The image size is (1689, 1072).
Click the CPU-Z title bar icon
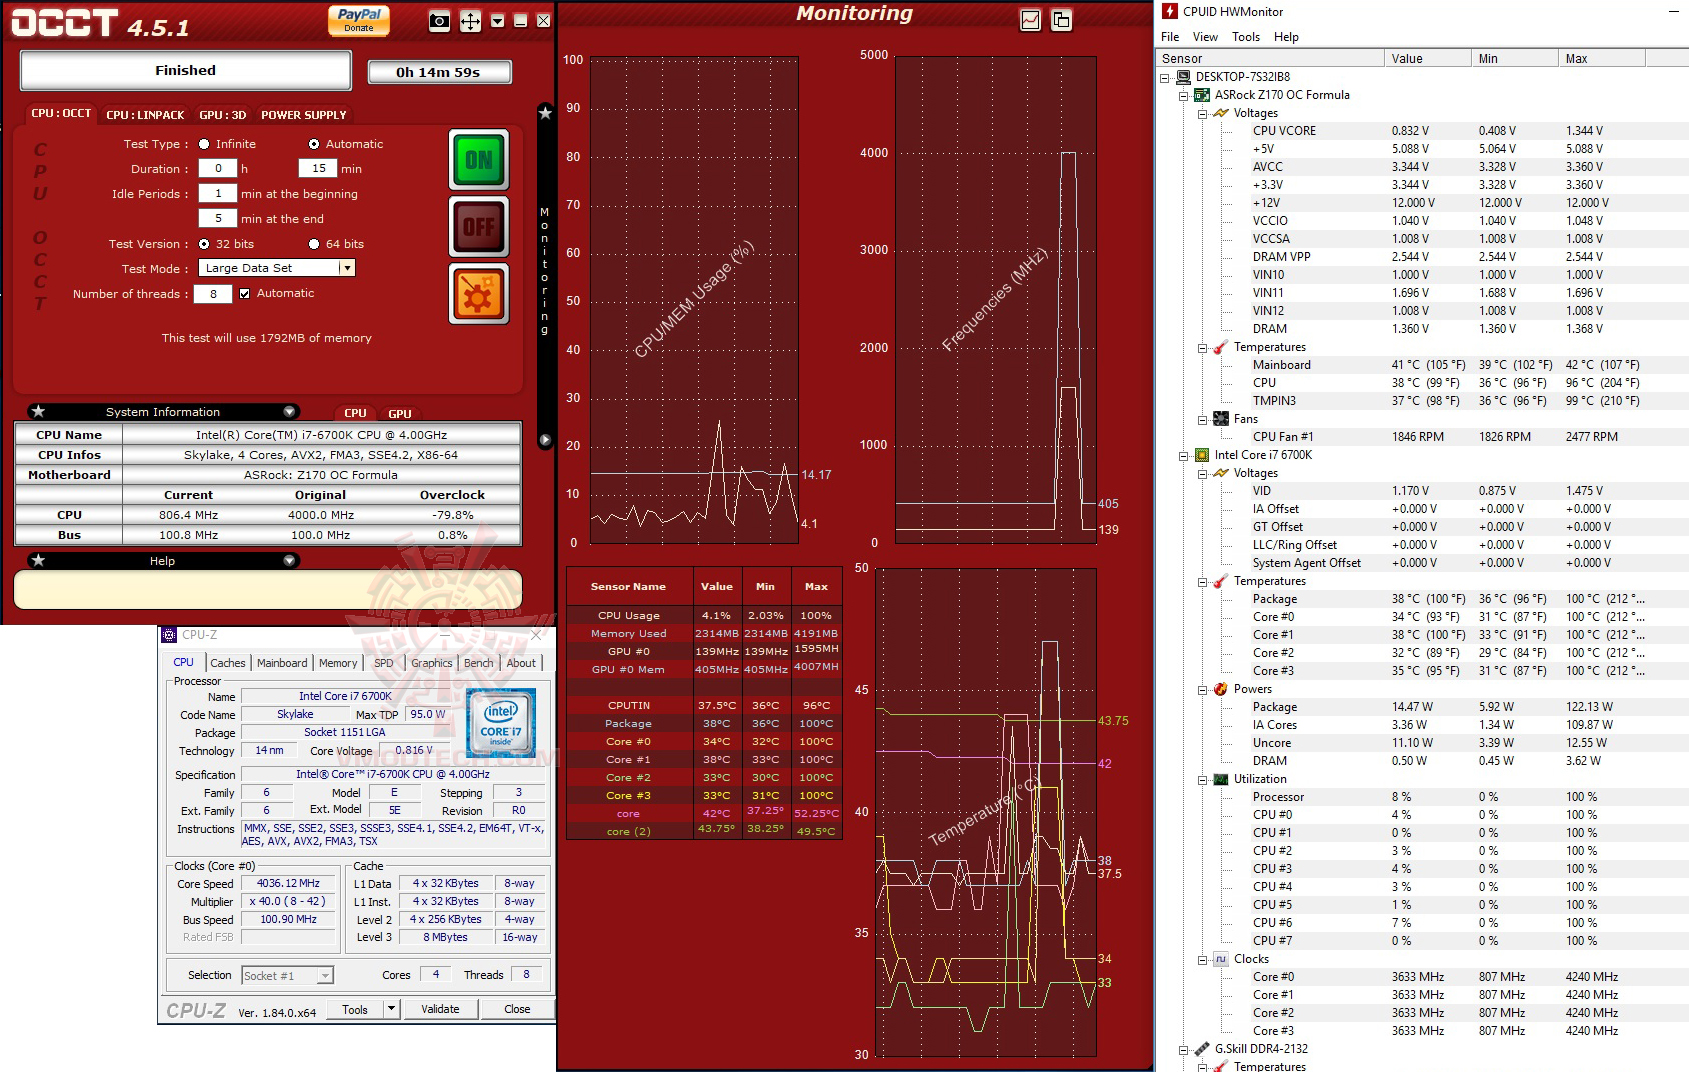[169, 635]
